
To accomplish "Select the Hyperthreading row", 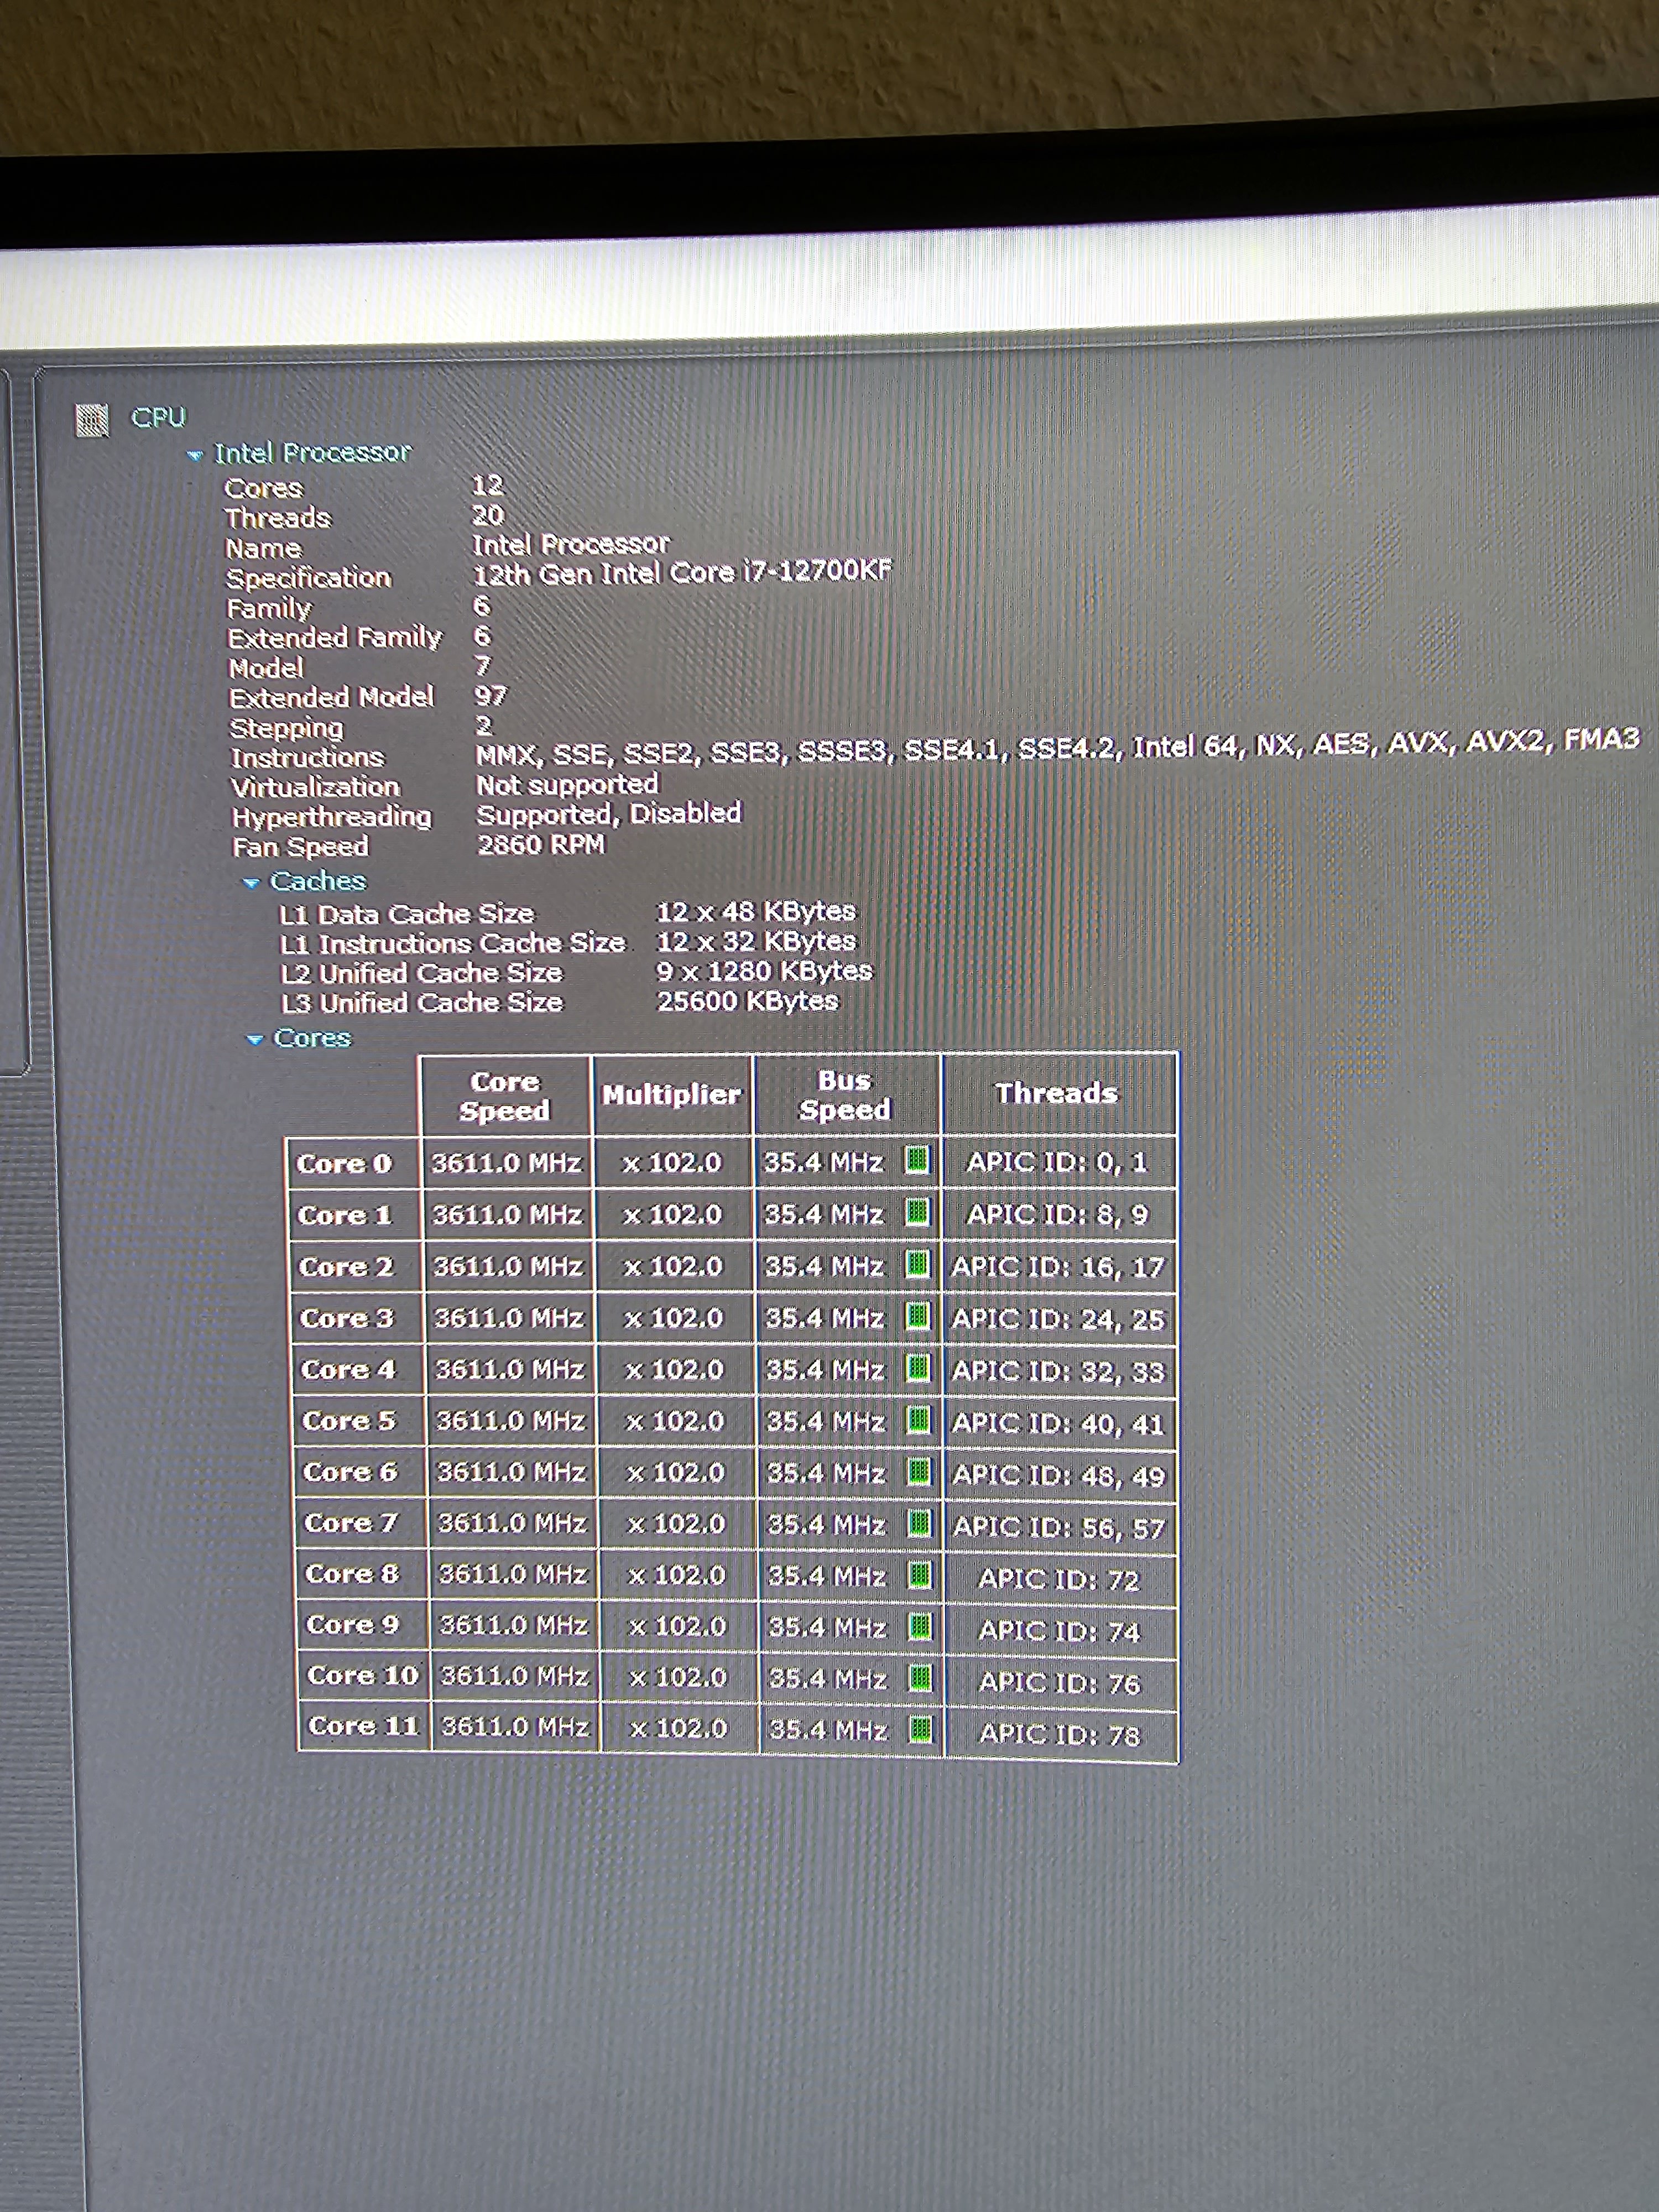I will point(487,815).
